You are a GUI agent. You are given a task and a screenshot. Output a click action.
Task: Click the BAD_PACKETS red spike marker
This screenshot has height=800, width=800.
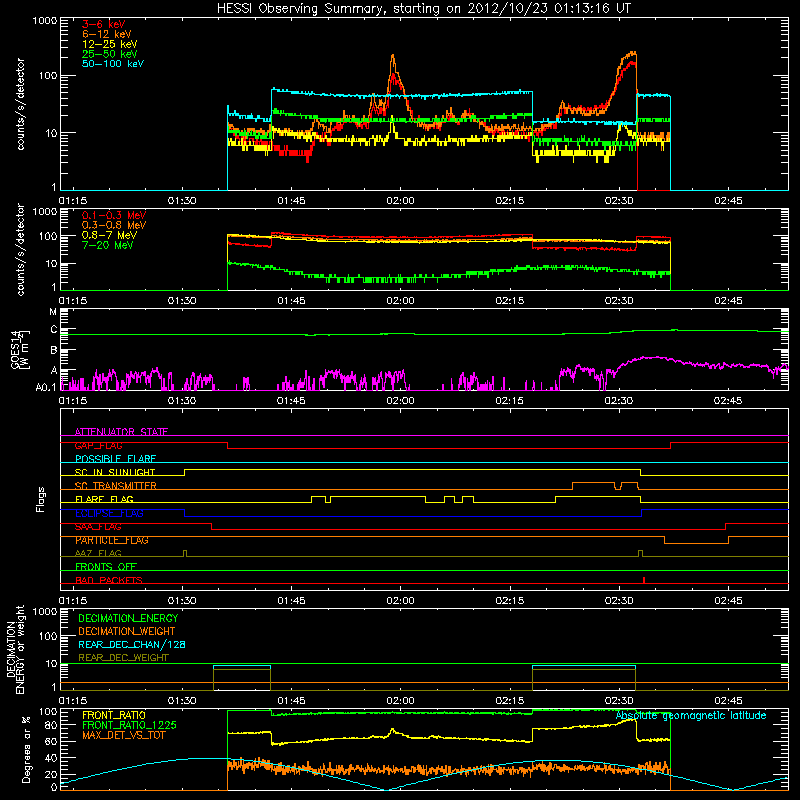pos(644,580)
